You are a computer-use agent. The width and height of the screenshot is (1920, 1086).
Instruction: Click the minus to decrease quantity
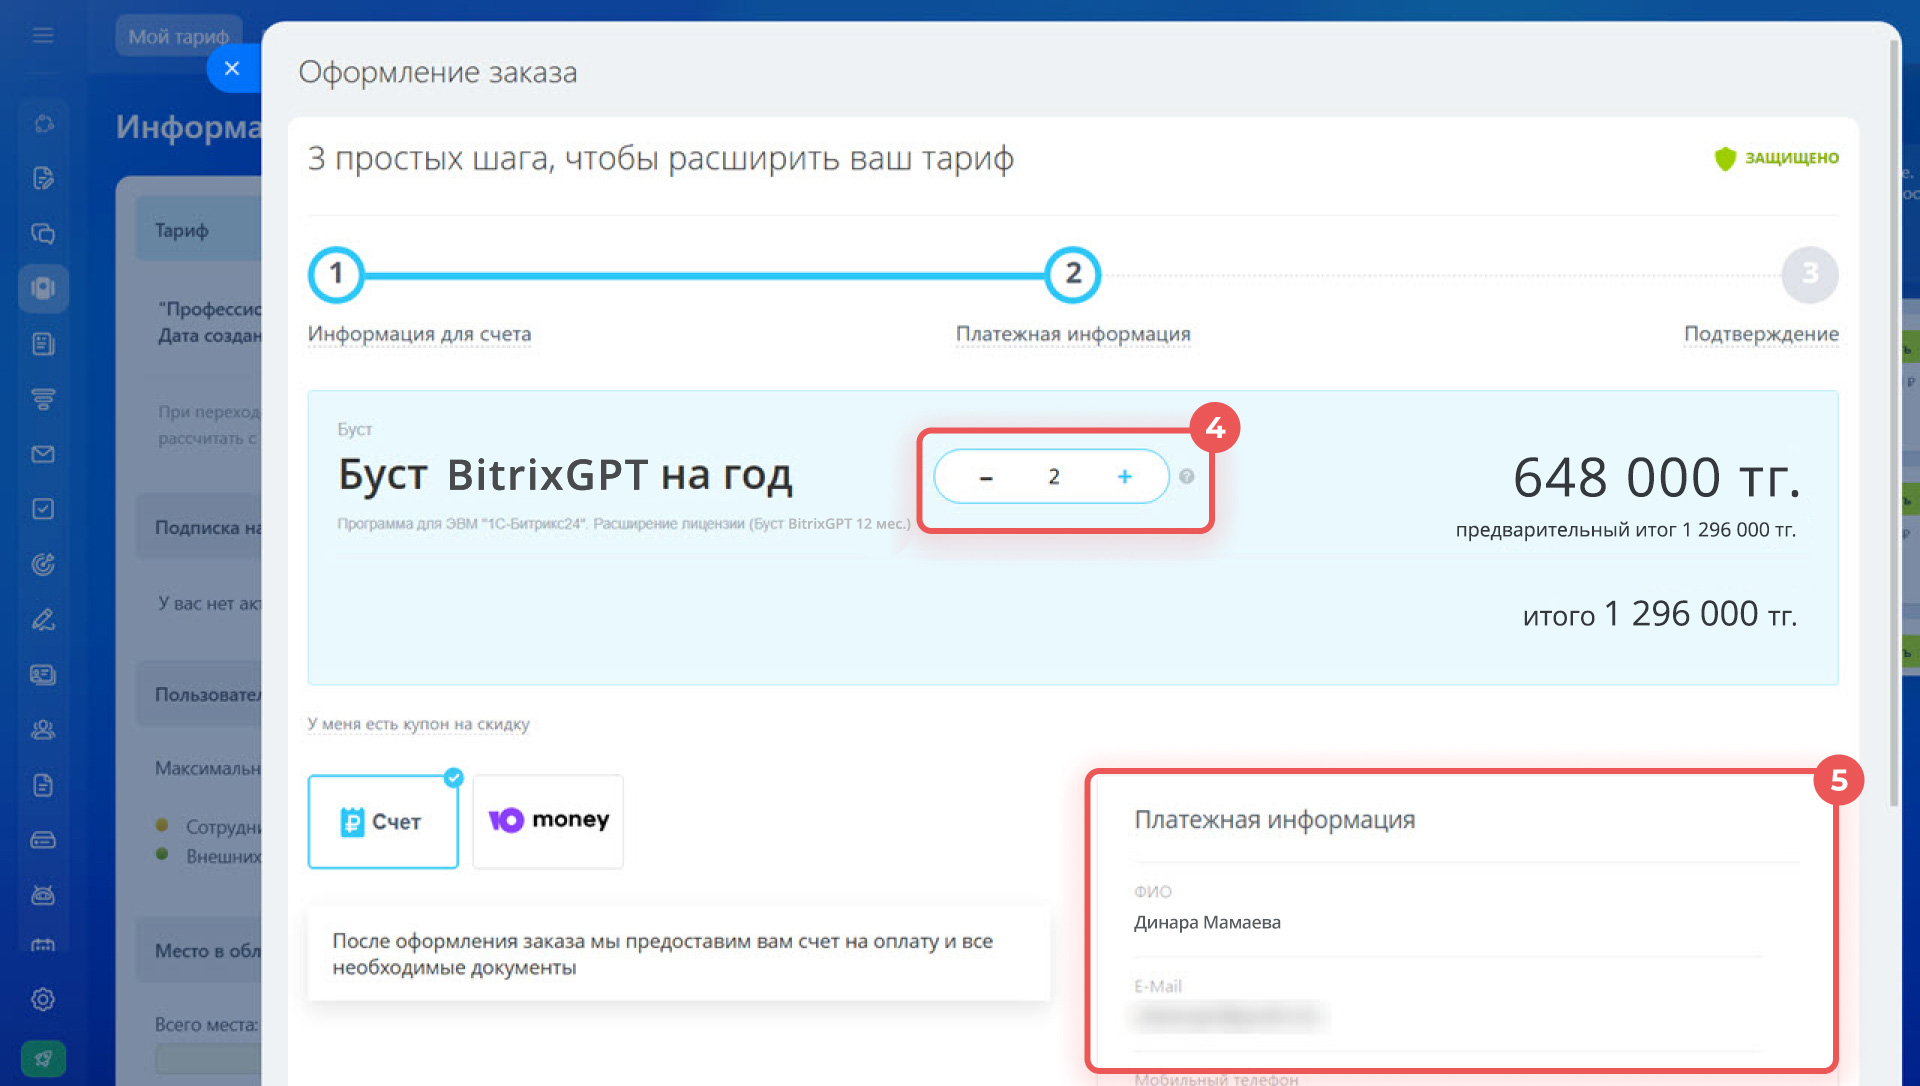[986, 477]
